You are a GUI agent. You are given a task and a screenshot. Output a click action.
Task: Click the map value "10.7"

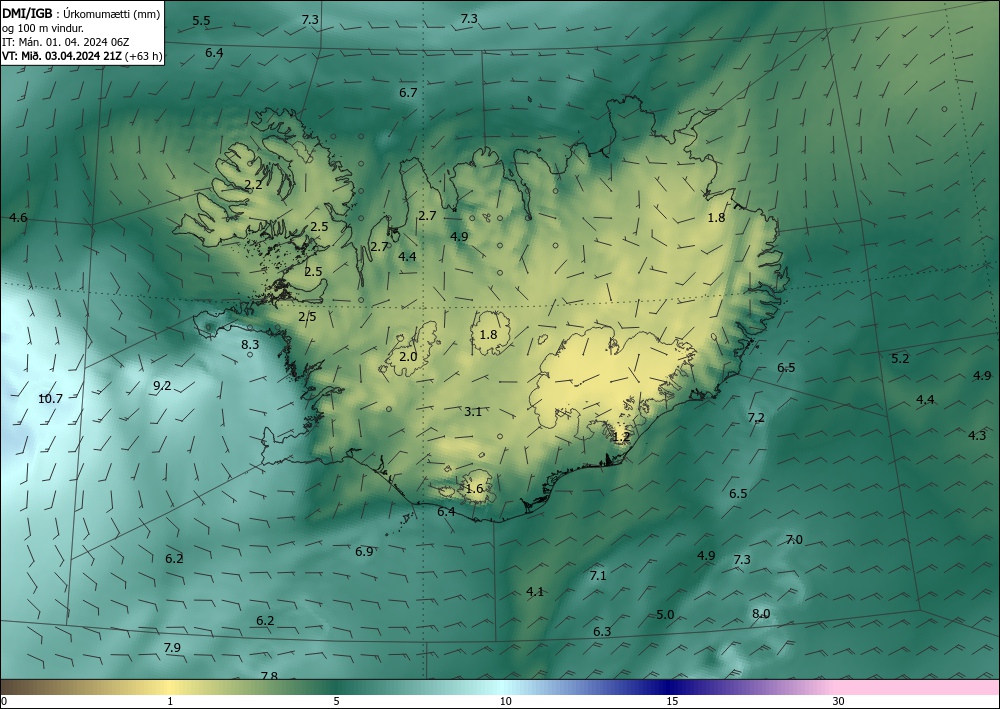click(50, 398)
